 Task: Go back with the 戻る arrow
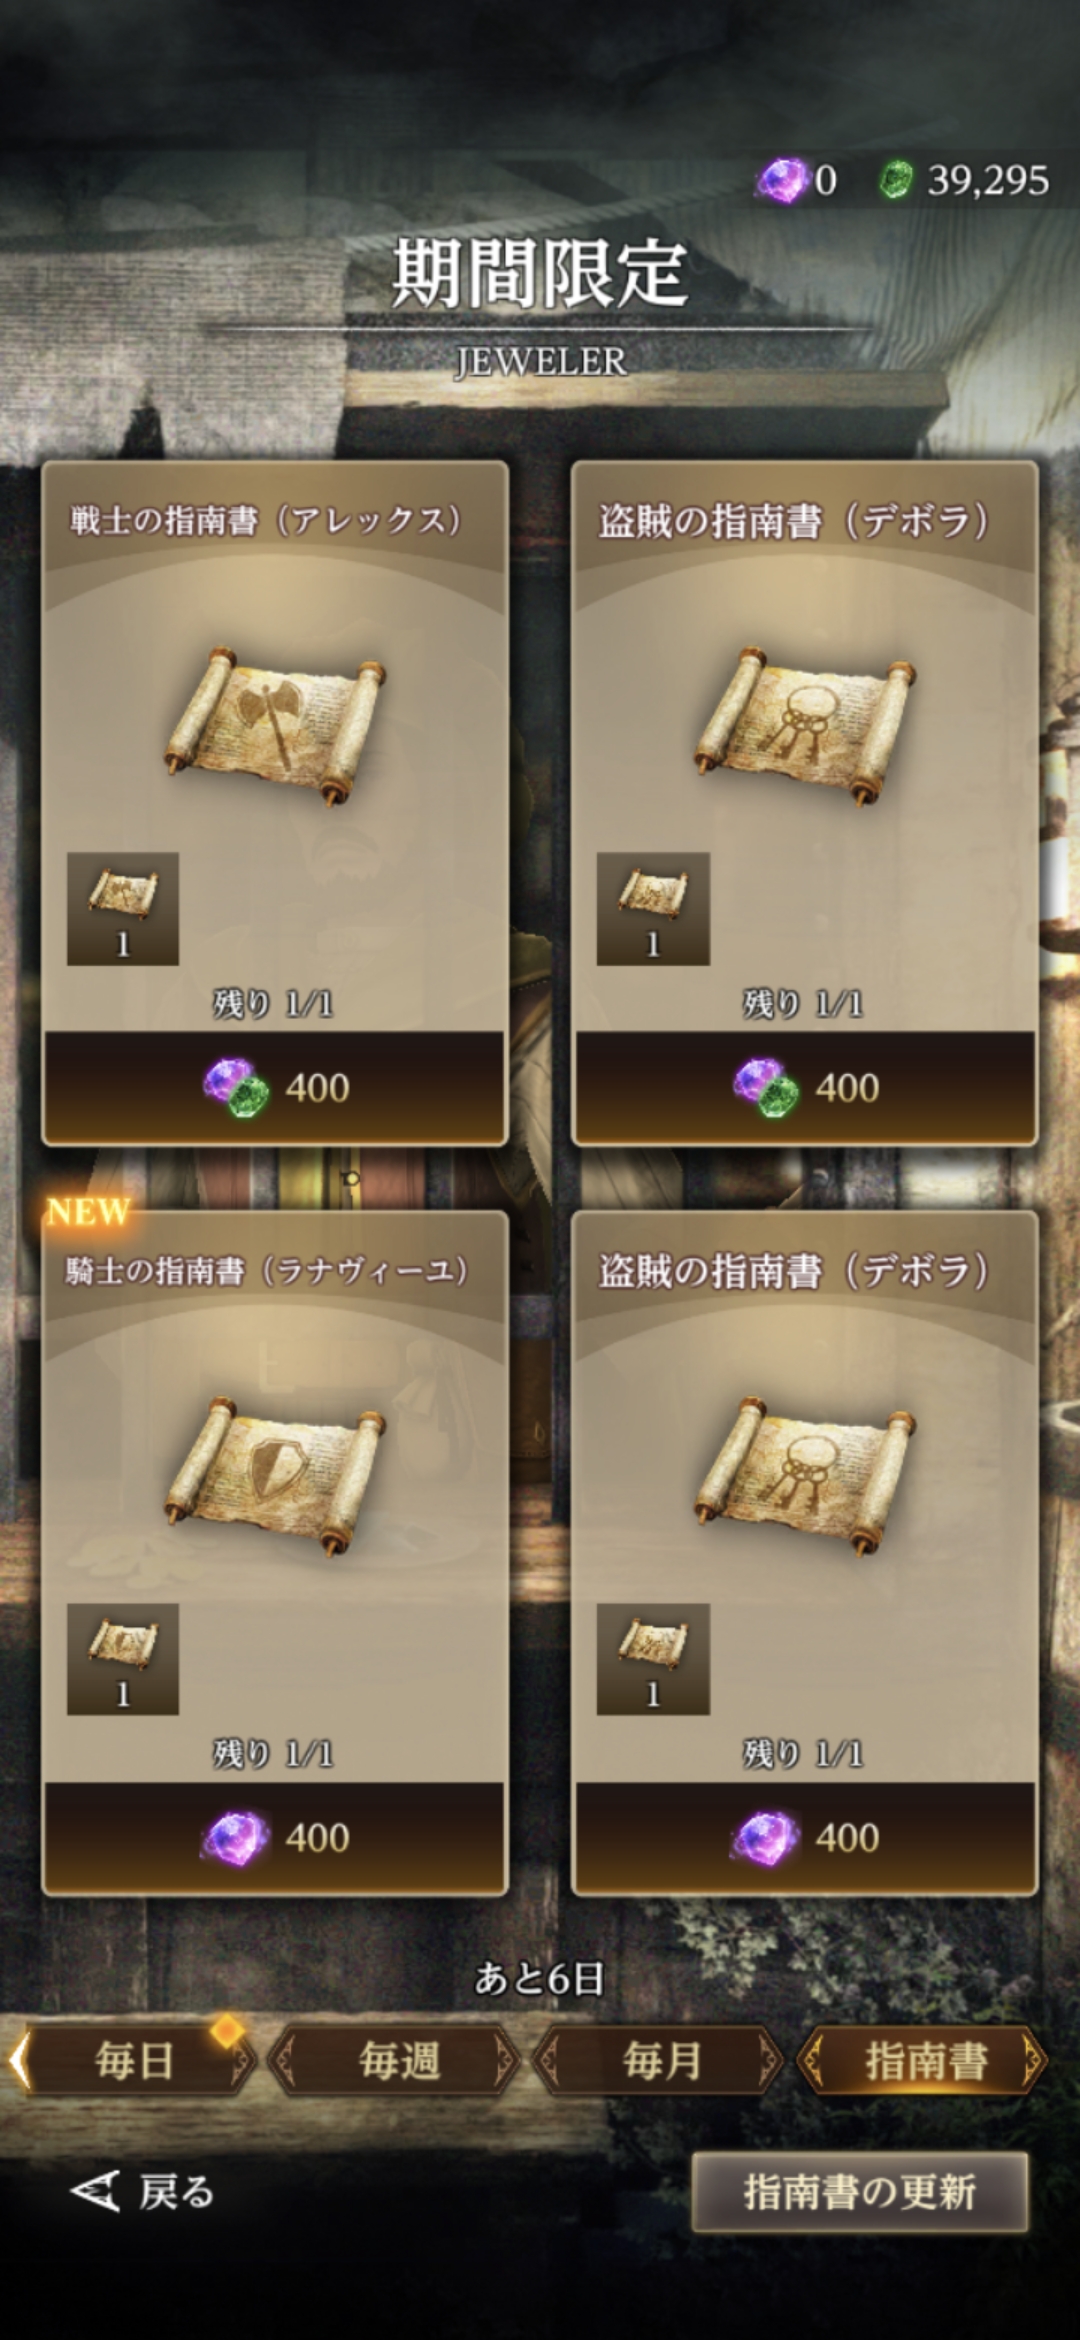[142, 2192]
